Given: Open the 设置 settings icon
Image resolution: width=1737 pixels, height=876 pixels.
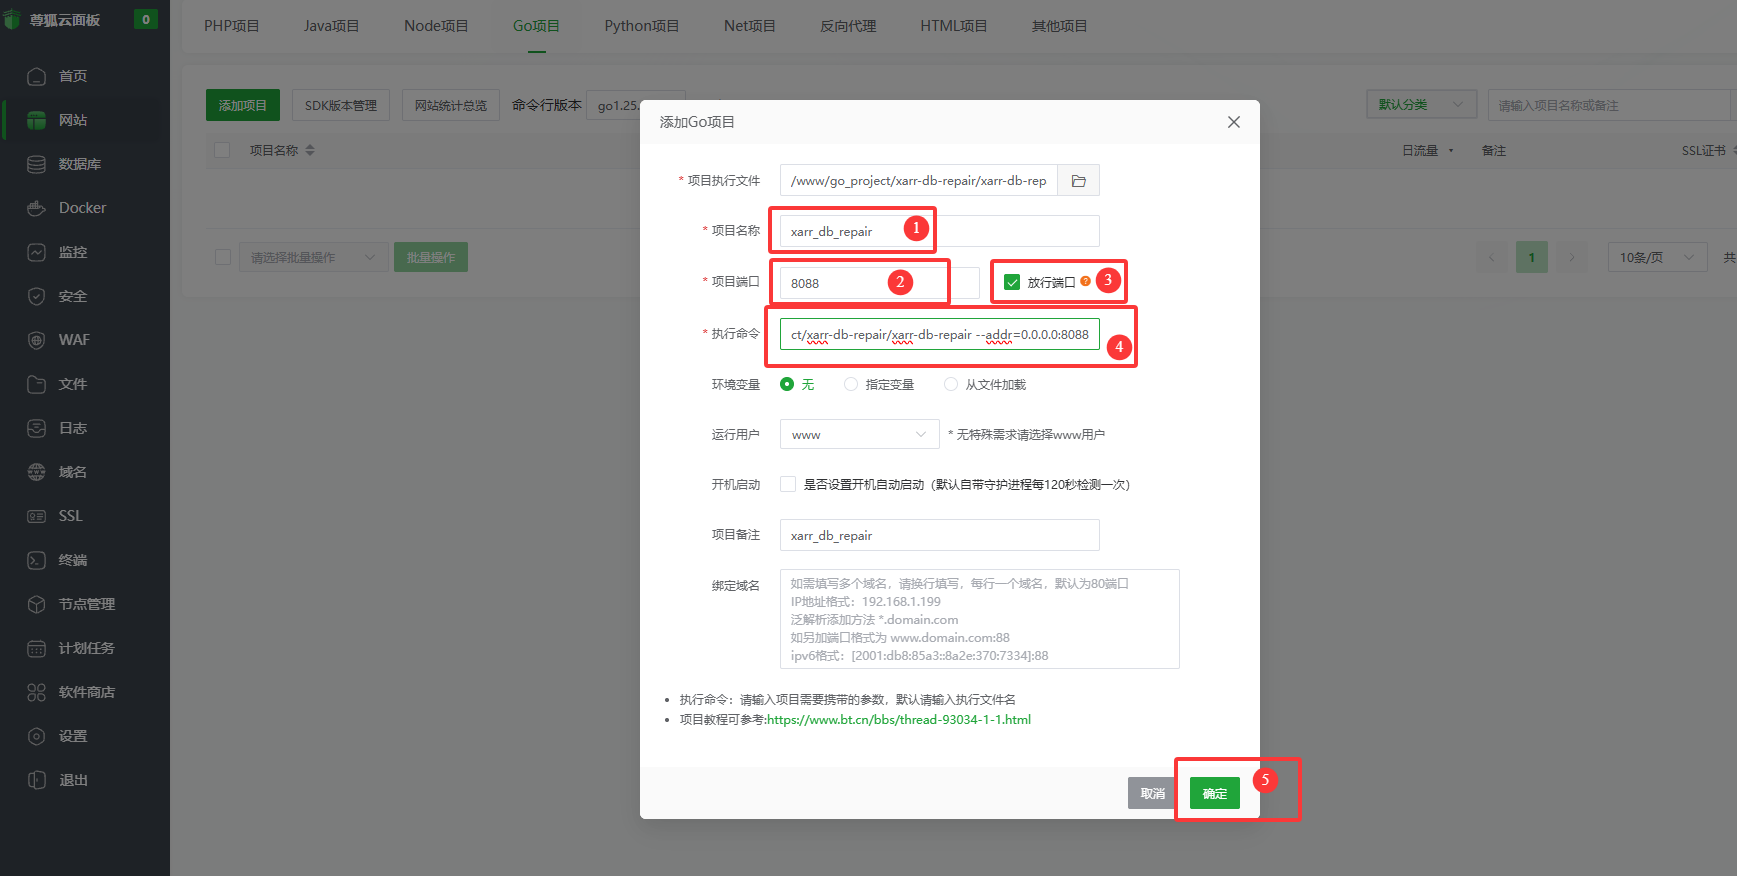Looking at the screenshot, I should (37, 736).
